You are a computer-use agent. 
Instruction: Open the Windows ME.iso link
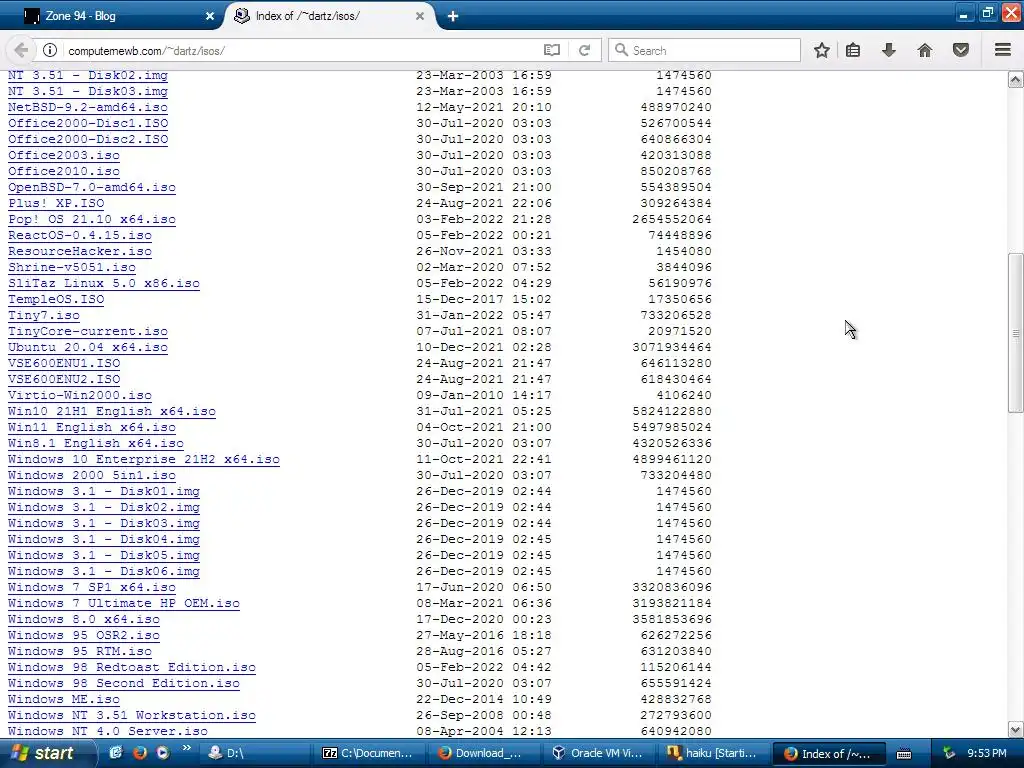coord(63,699)
